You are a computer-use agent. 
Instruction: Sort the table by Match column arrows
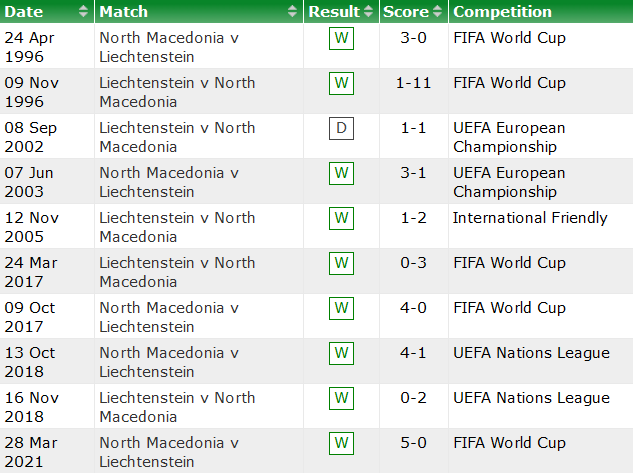292,12
